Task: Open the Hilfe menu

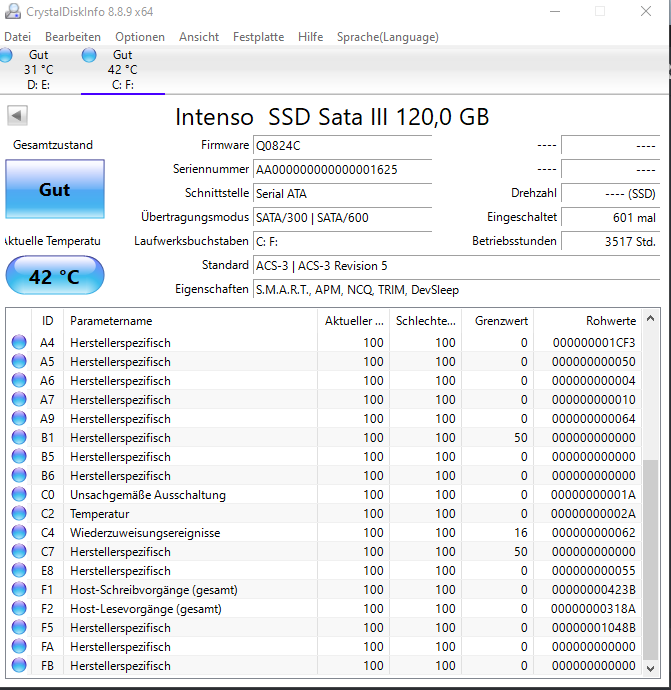Action: 310,37
